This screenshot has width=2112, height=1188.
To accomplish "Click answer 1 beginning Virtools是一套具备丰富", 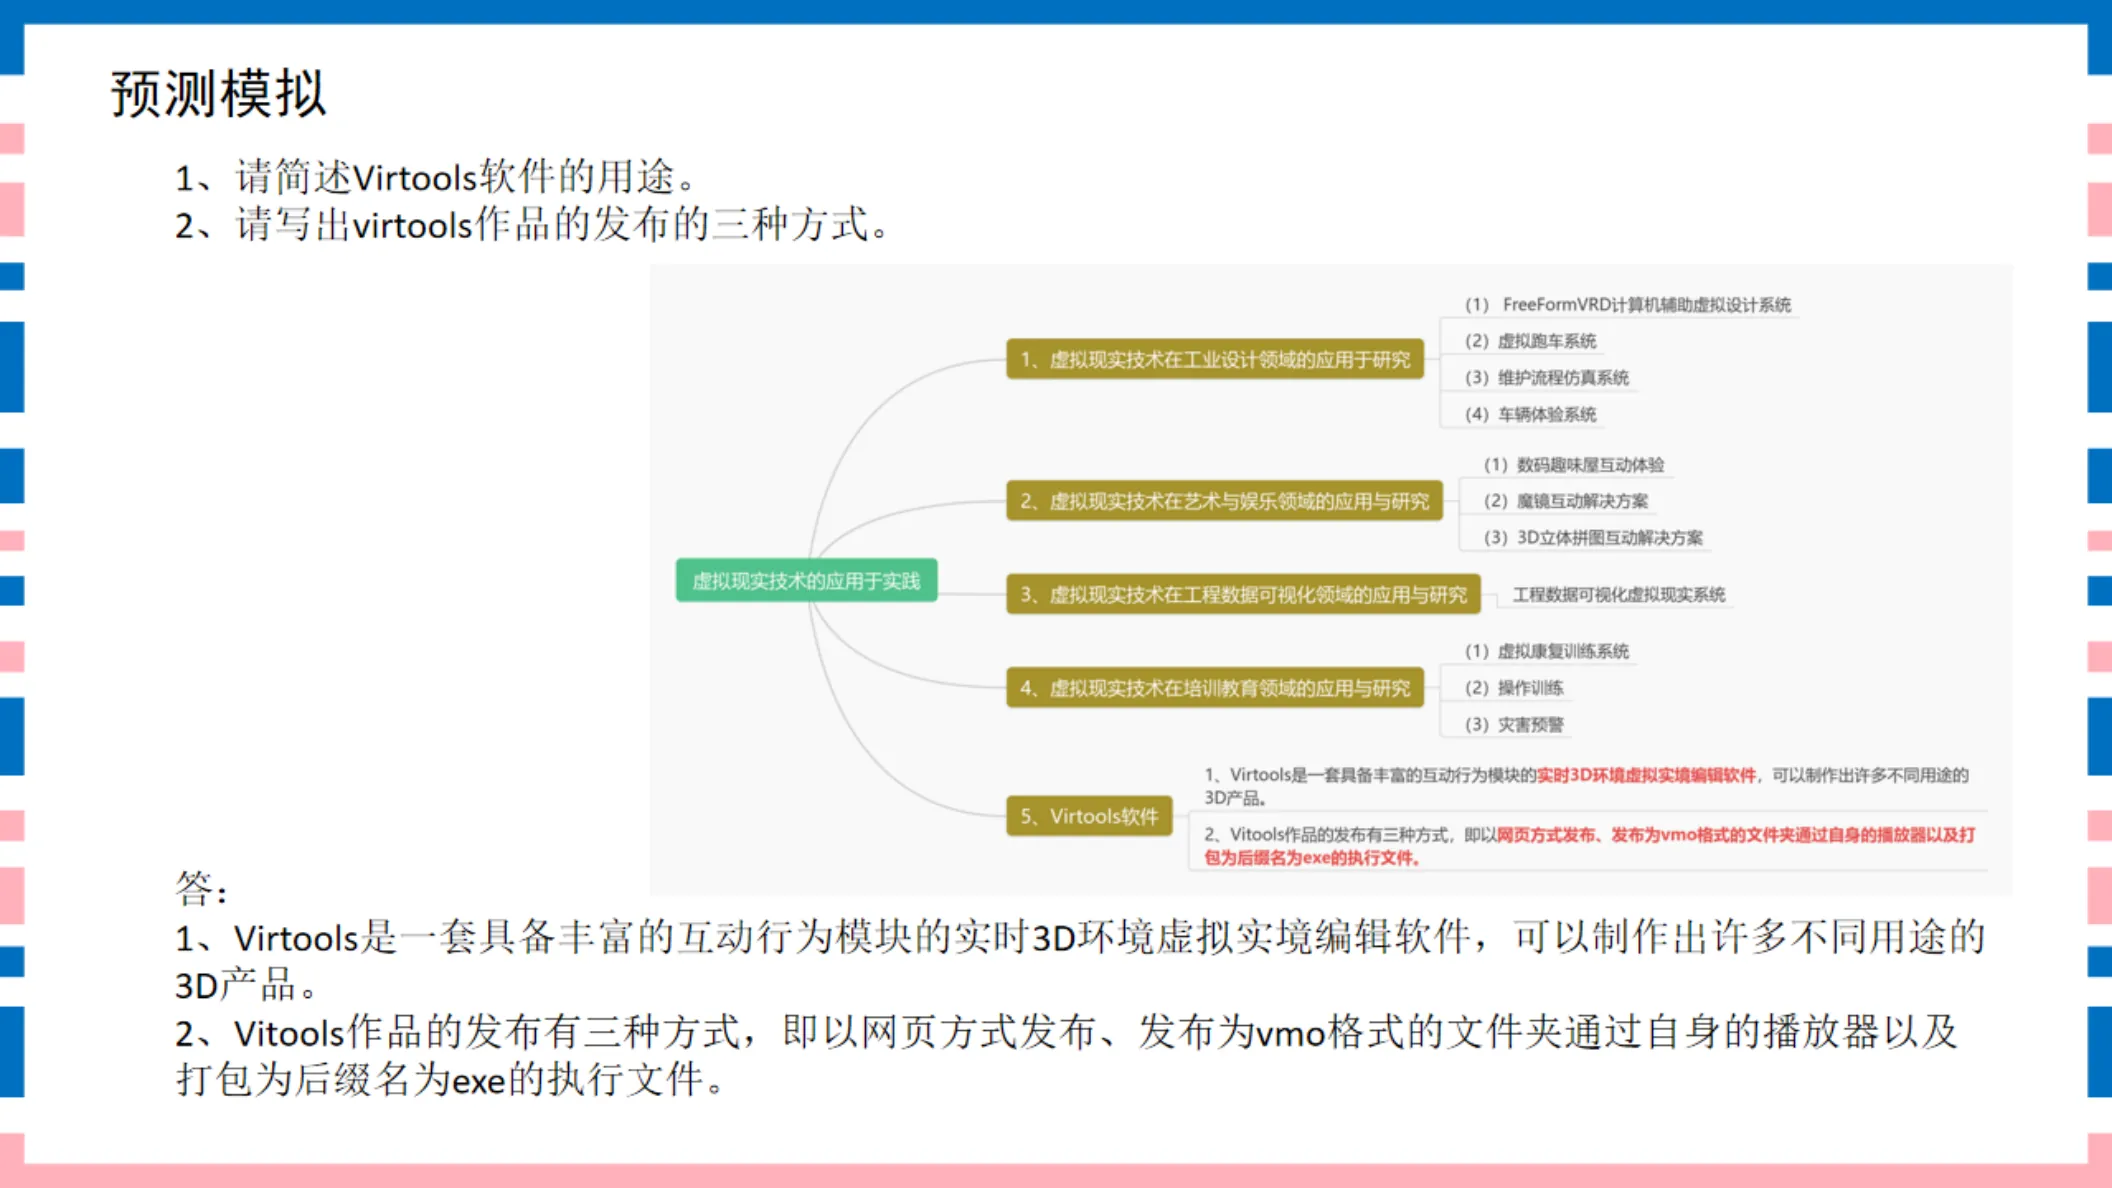I will coord(1079,961).
